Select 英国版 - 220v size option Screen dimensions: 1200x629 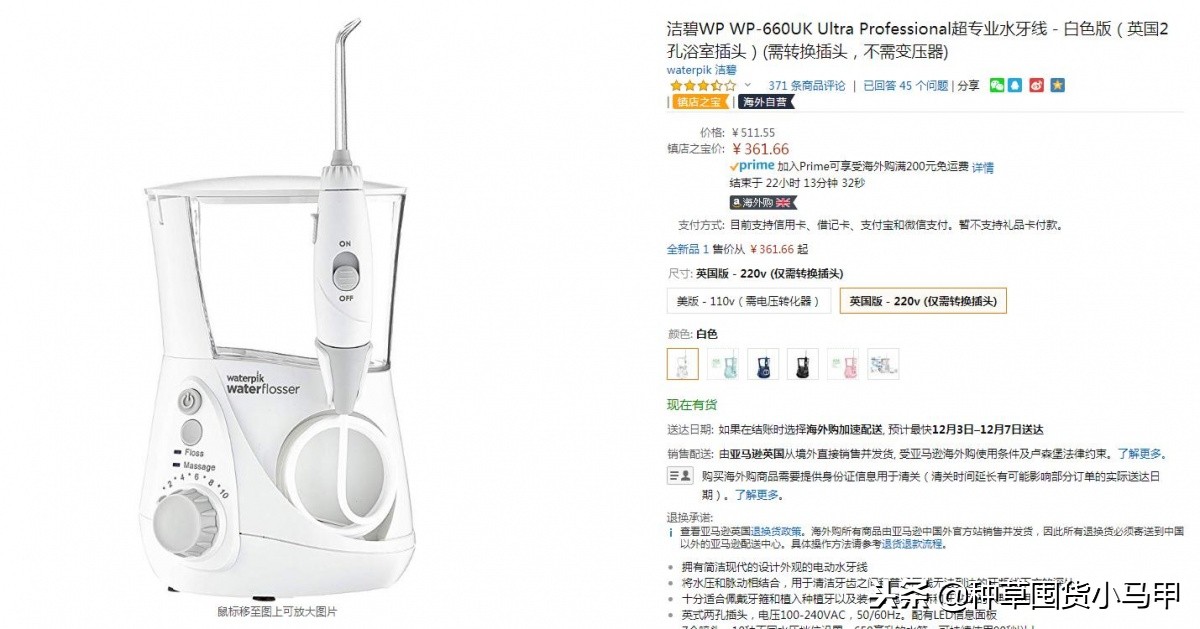(923, 300)
